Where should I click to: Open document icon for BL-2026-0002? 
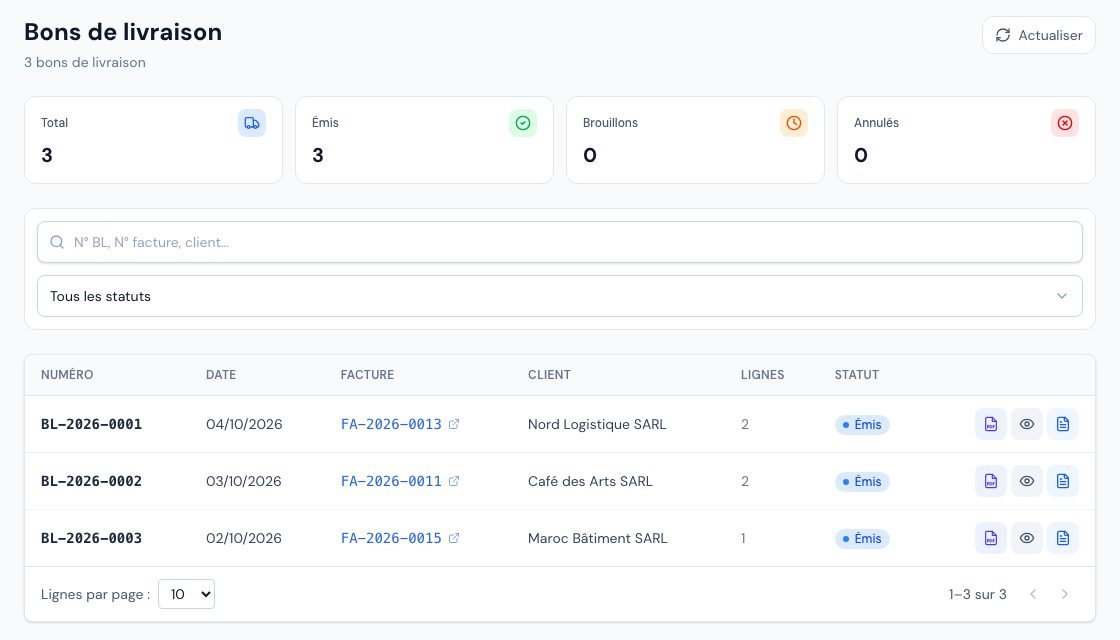point(1063,481)
